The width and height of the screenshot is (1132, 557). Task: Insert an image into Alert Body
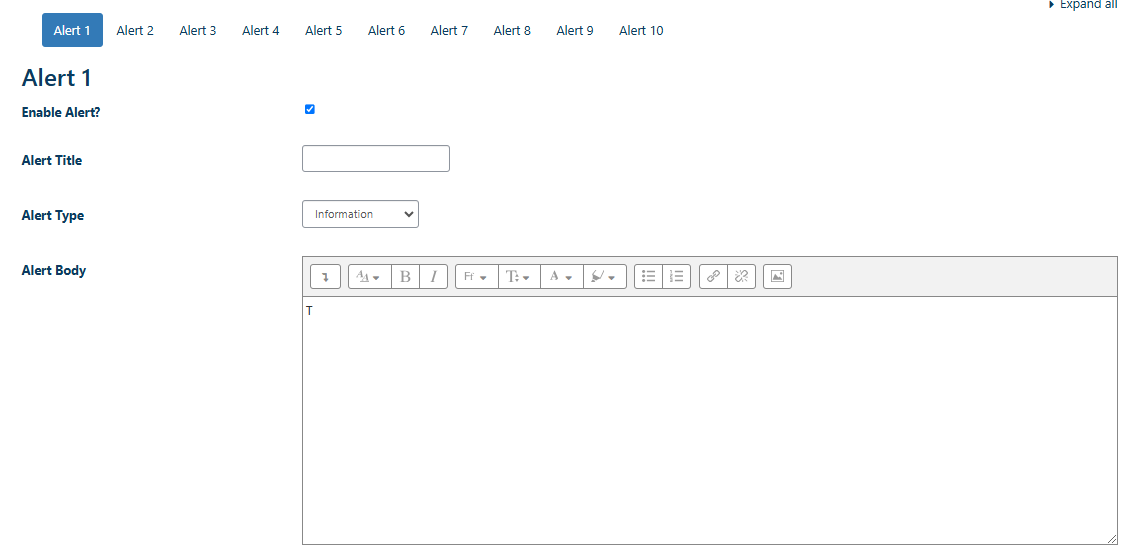778,276
